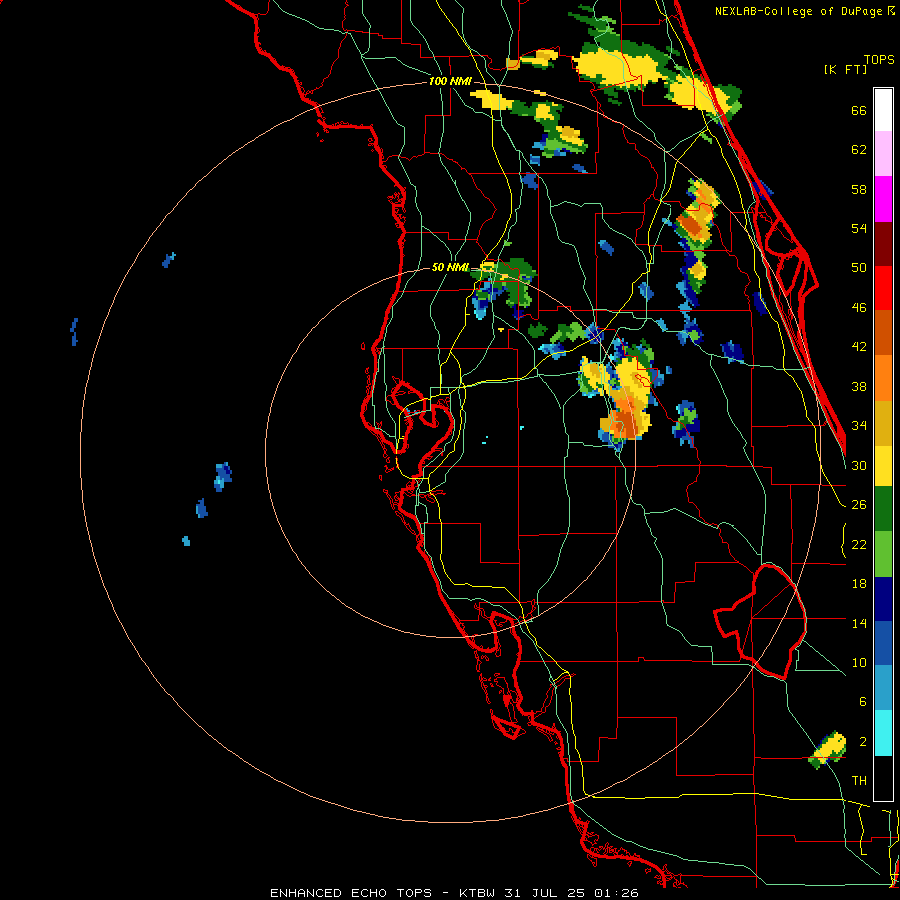This screenshot has height=900, width=900.
Task: Click the TH label on legend scale
Action: [859, 781]
